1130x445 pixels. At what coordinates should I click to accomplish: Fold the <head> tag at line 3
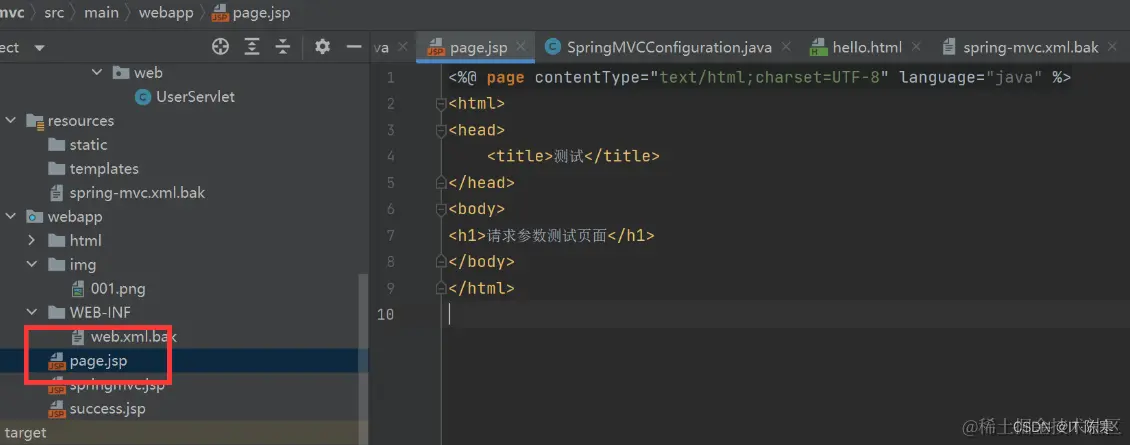click(x=441, y=131)
